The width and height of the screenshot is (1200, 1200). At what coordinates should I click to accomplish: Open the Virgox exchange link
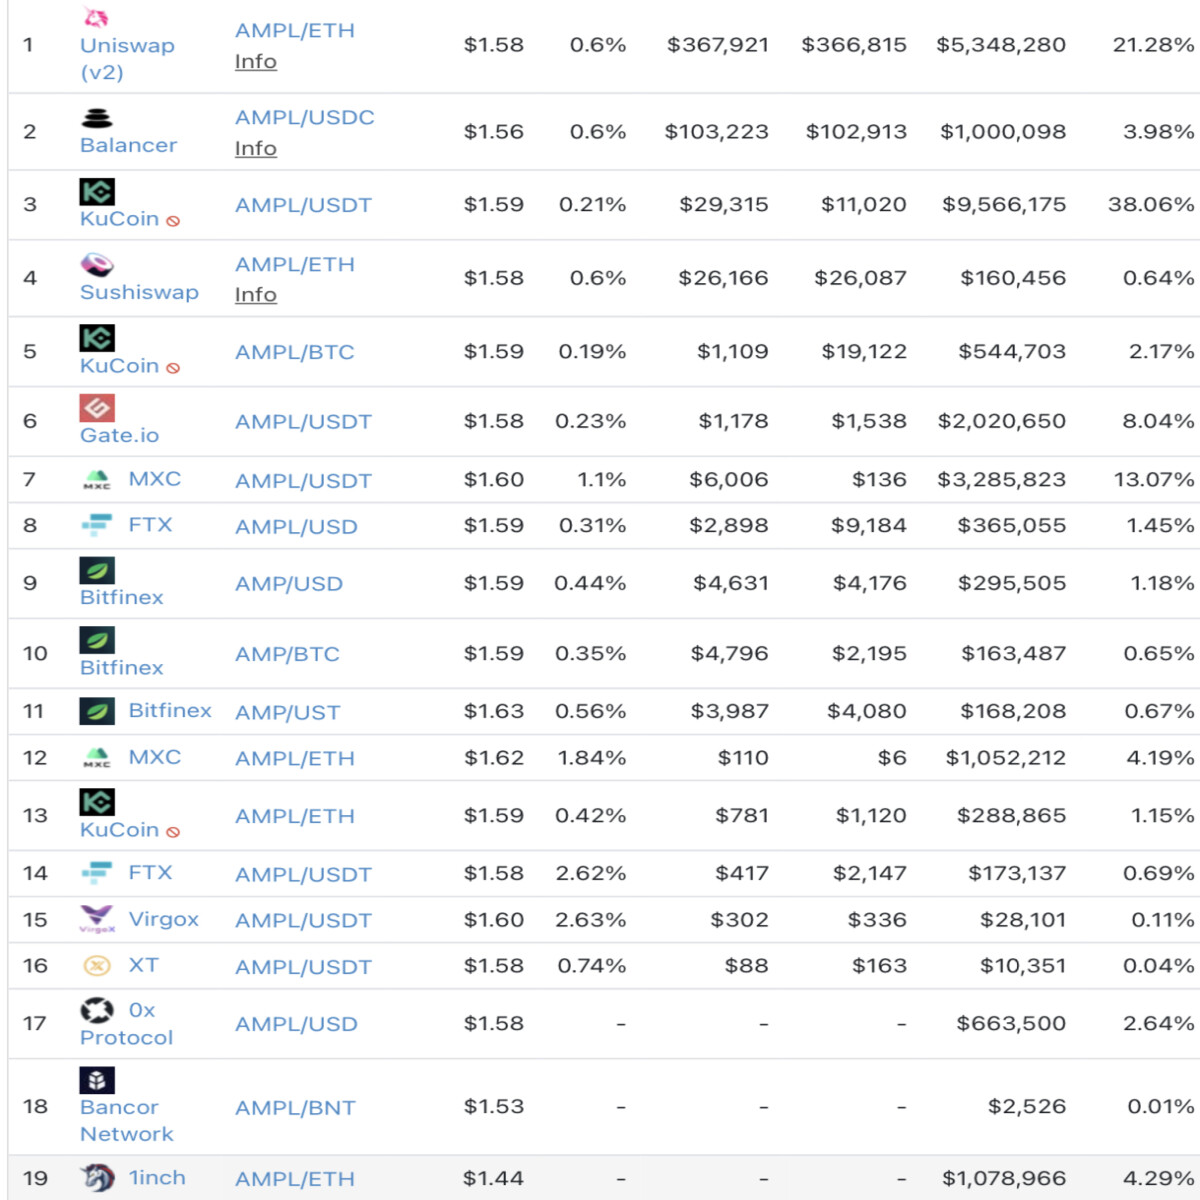163,919
